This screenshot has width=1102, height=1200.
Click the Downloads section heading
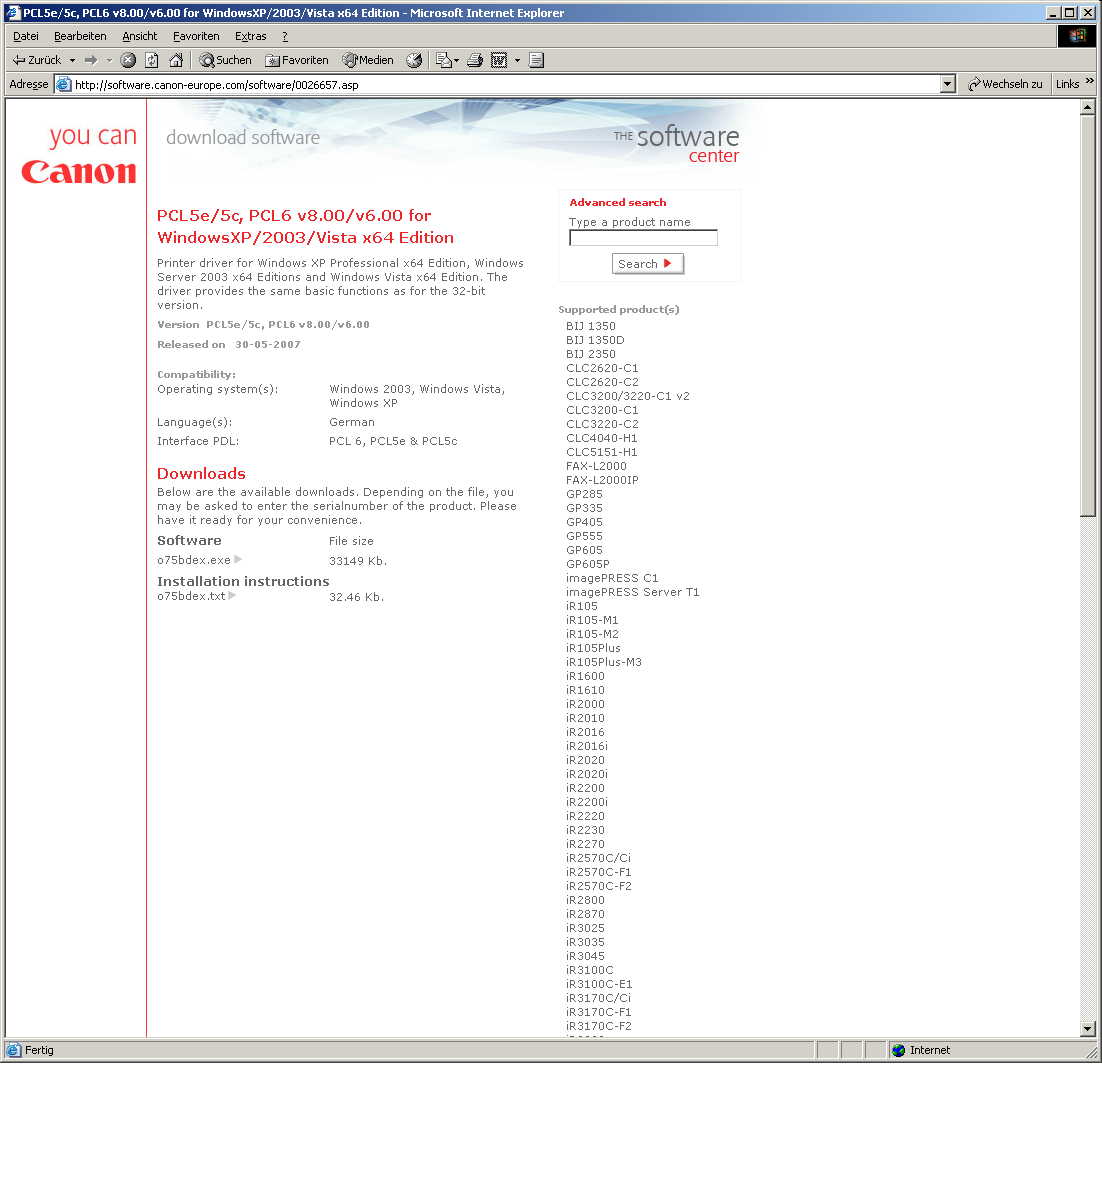click(201, 474)
